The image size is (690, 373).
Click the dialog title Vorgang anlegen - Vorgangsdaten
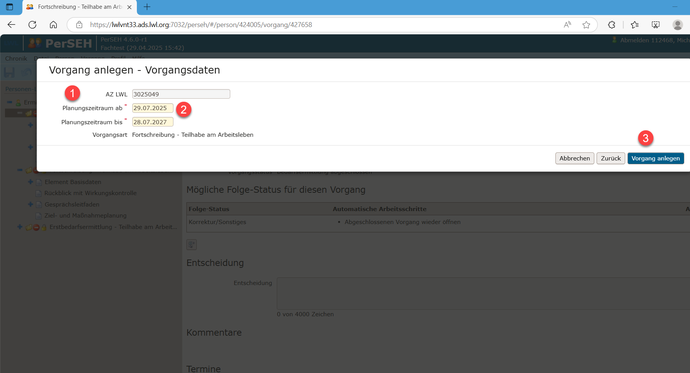tap(134, 70)
